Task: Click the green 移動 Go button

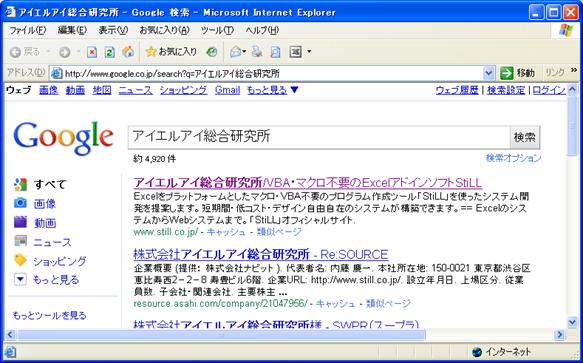Action: (x=518, y=73)
